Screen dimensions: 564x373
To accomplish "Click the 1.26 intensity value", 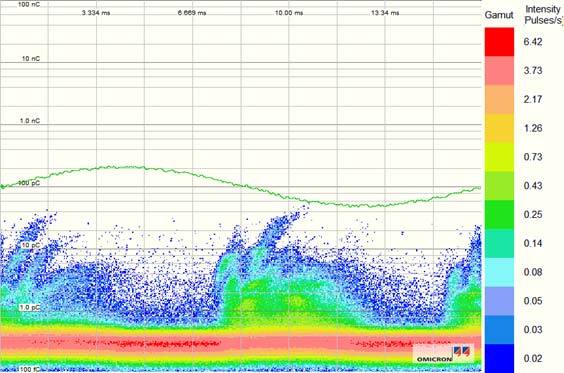I will coord(533,128).
